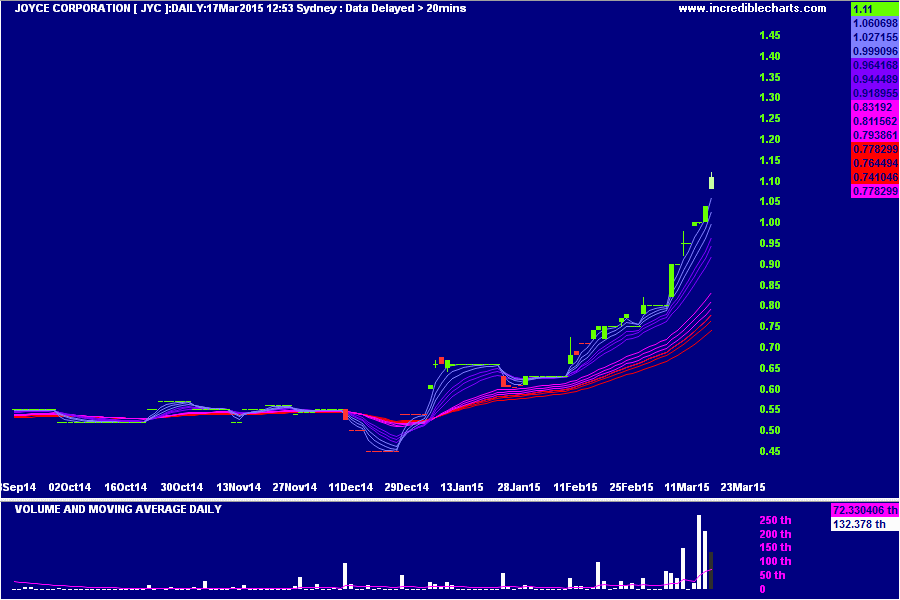Image resolution: width=900 pixels, height=600 pixels.
Task: Click the 29Dec14 date label
Action: [406, 487]
